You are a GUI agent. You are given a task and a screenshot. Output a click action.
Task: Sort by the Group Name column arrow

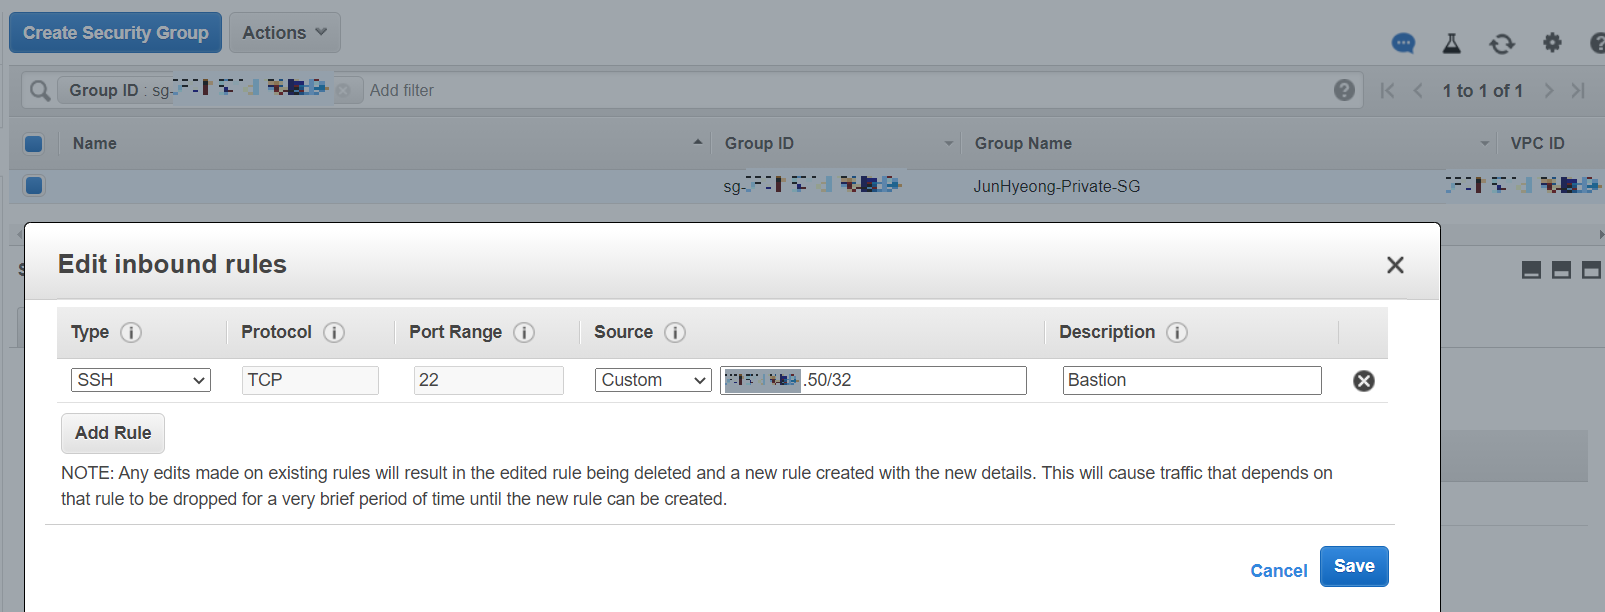coord(1485,143)
